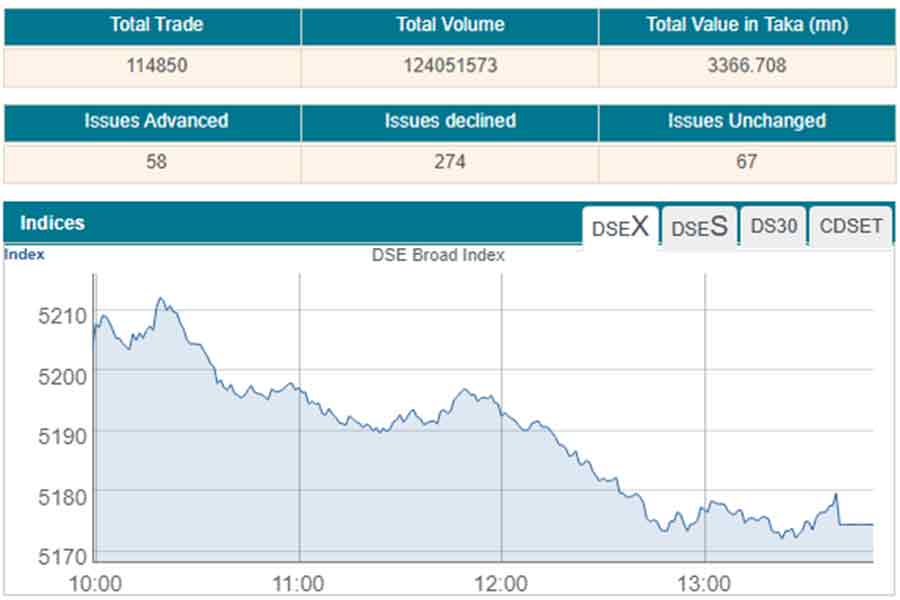This screenshot has height=600, width=900.
Task: Click the 3366.708 total value cell
Action: (x=747, y=66)
